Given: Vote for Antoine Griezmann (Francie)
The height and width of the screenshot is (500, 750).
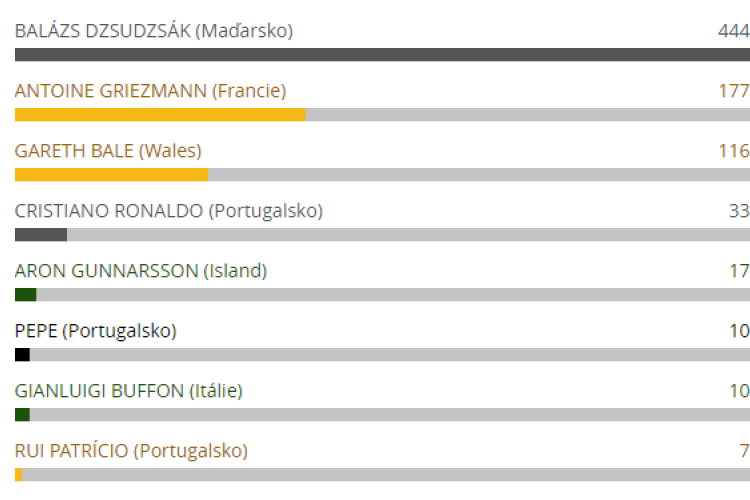Looking at the screenshot, I should tap(150, 91).
